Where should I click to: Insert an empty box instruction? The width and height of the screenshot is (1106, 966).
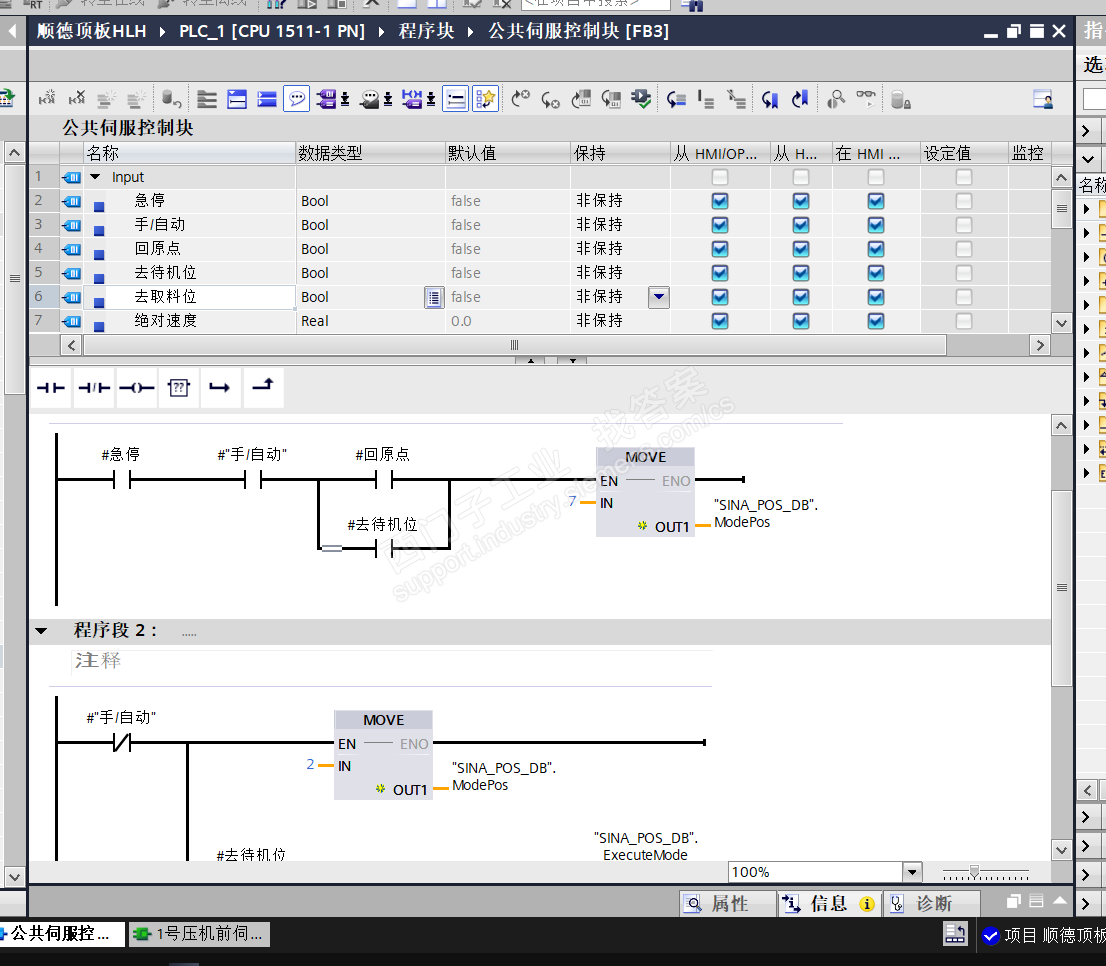click(x=178, y=388)
